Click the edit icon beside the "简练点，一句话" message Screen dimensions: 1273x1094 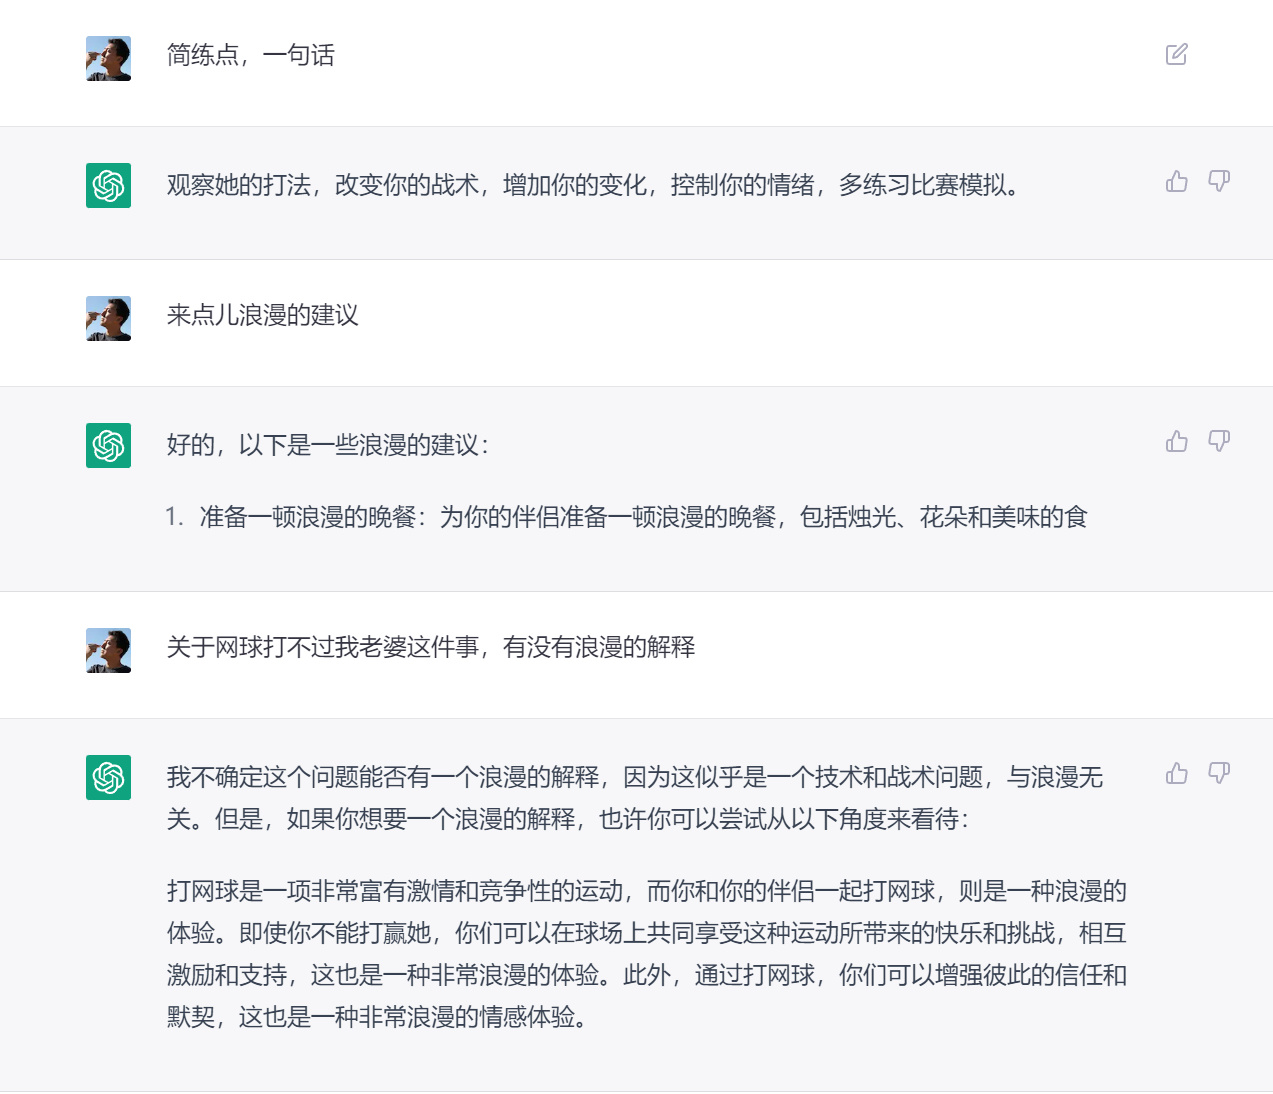tap(1177, 54)
